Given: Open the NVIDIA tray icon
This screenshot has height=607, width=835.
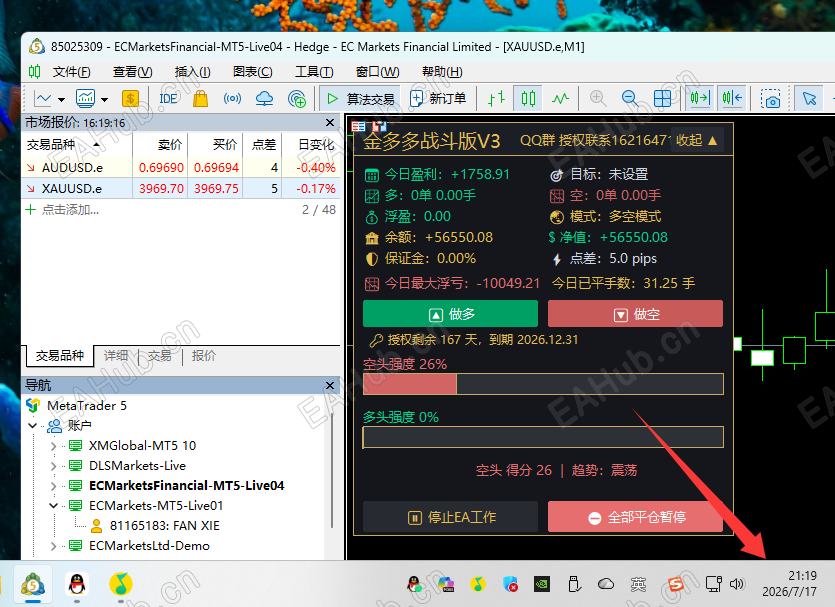Looking at the screenshot, I should click(x=542, y=584).
